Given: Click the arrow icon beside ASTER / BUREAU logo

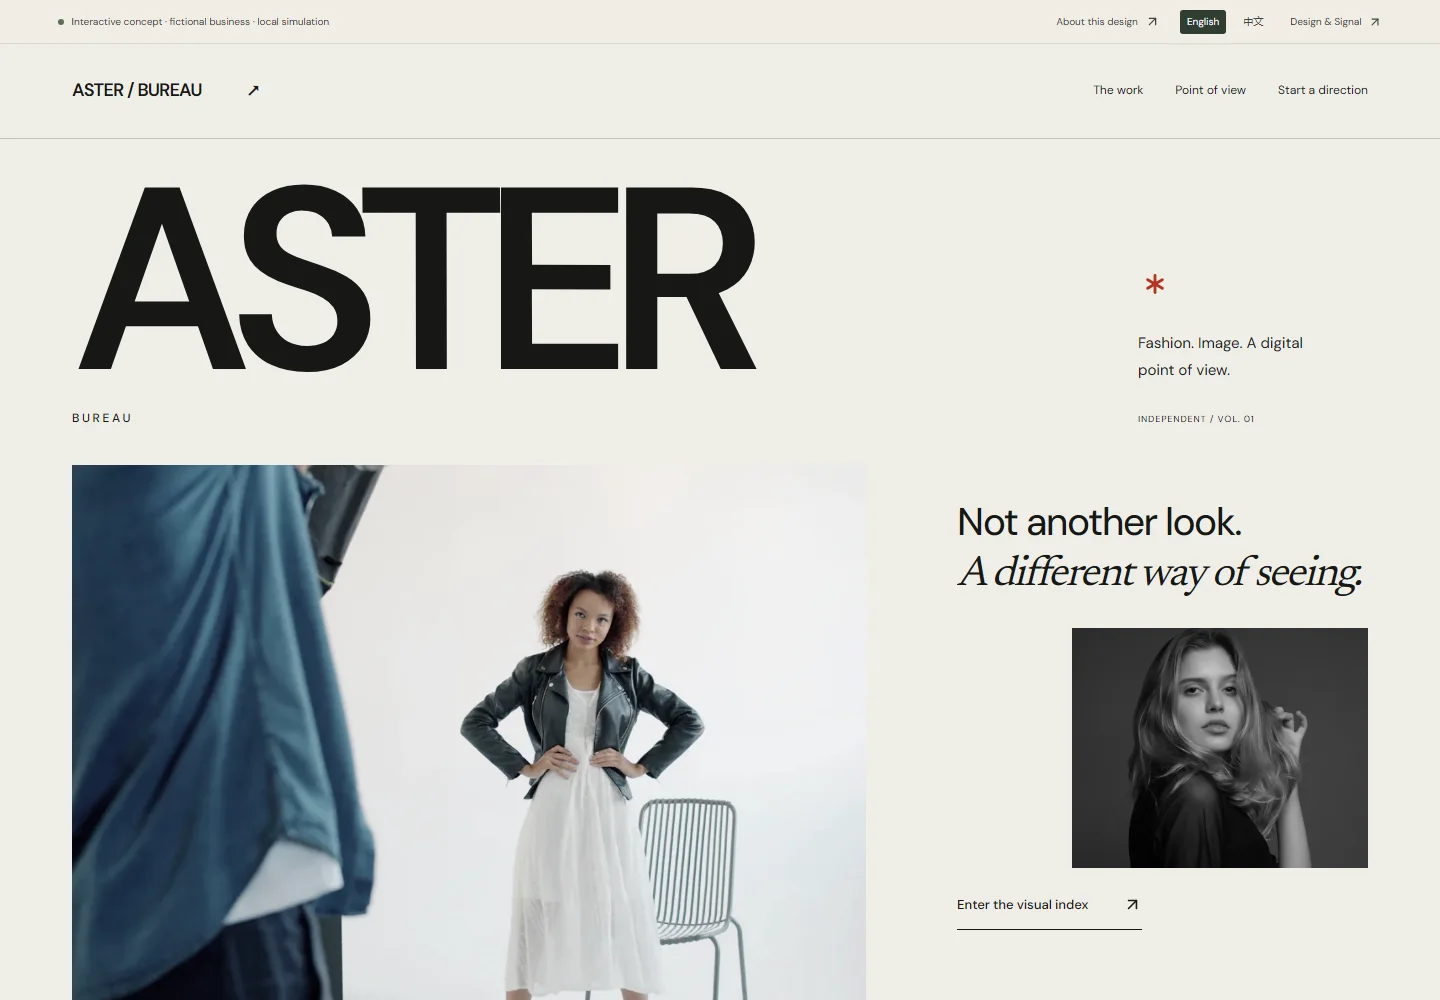Looking at the screenshot, I should (253, 90).
